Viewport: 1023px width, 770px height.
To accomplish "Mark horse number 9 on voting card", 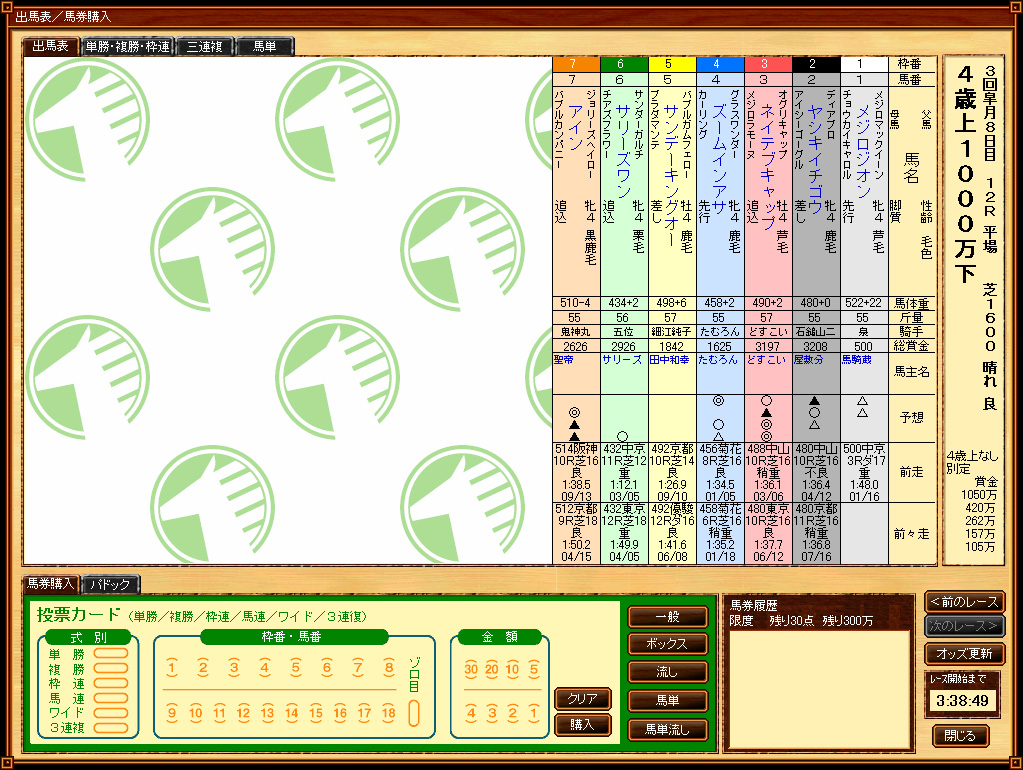I will pos(172,713).
